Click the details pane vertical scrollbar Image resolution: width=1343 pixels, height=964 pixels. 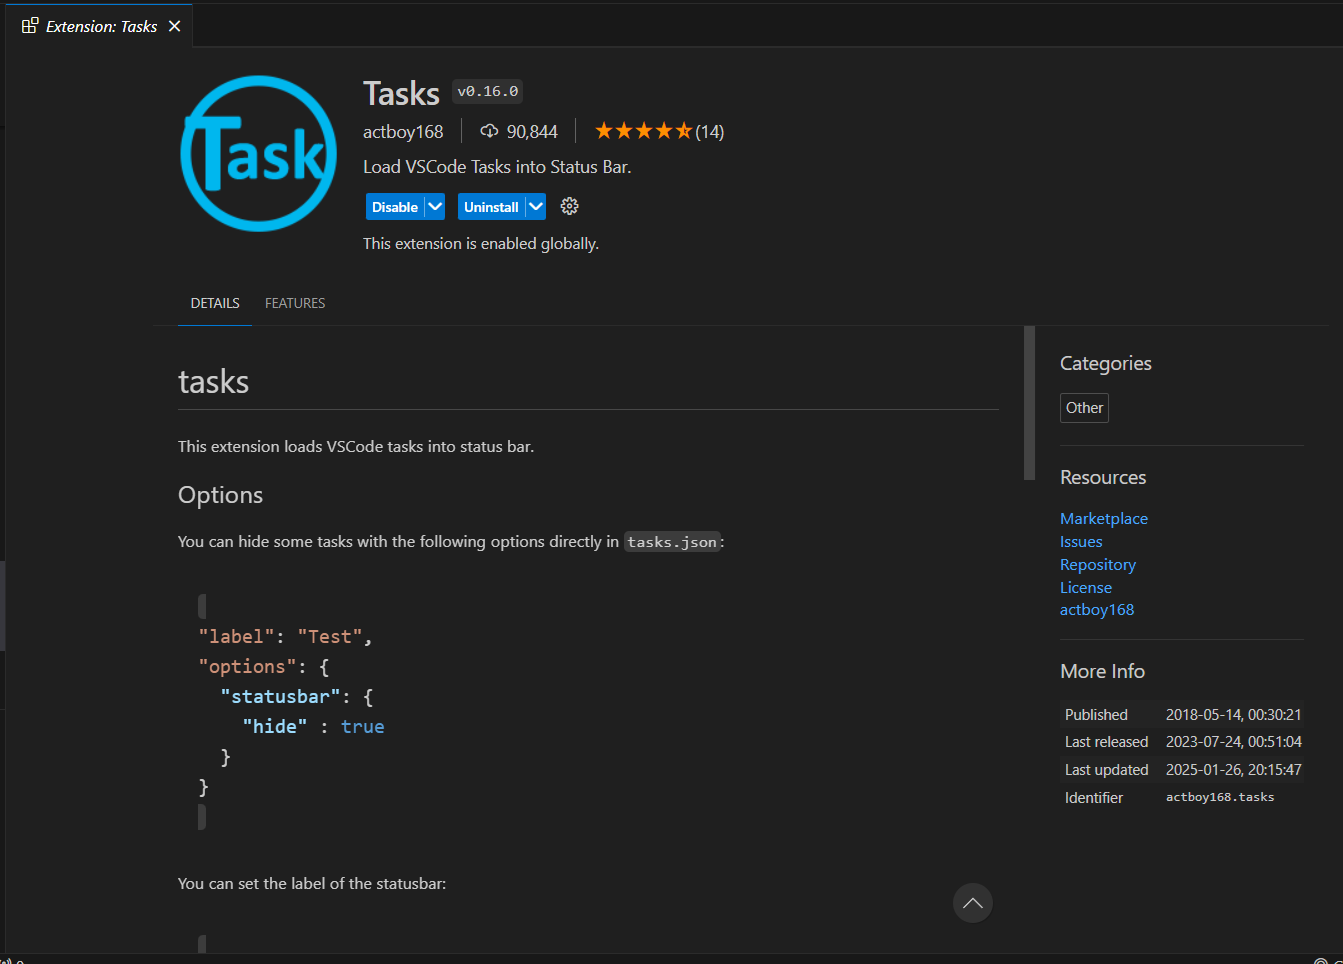click(x=1029, y=404)
